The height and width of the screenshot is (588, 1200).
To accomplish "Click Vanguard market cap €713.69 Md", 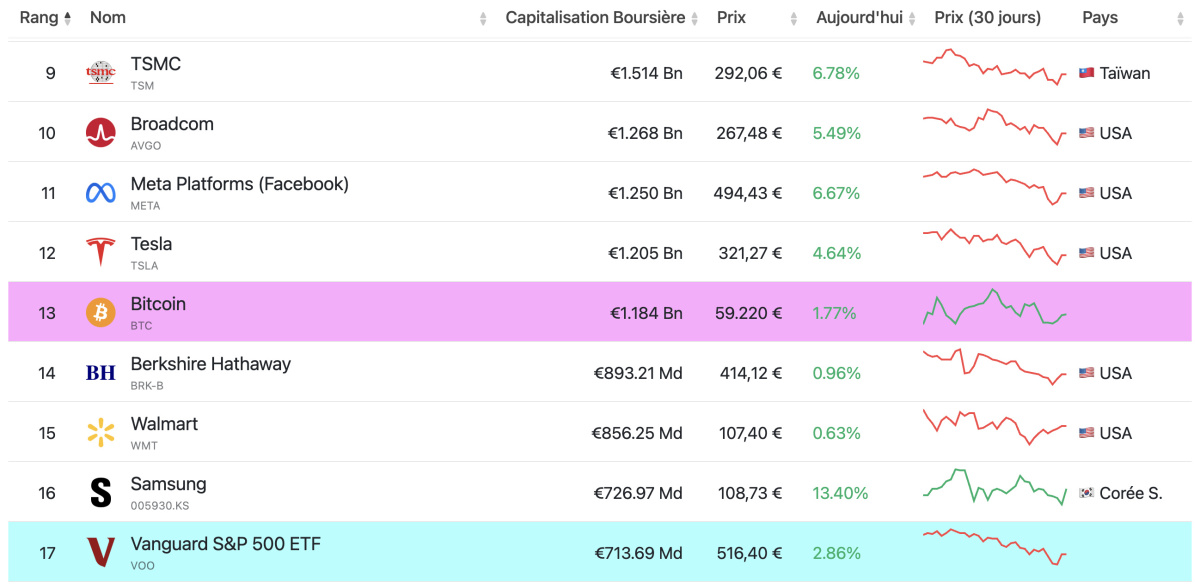I will tap(638, 553).
